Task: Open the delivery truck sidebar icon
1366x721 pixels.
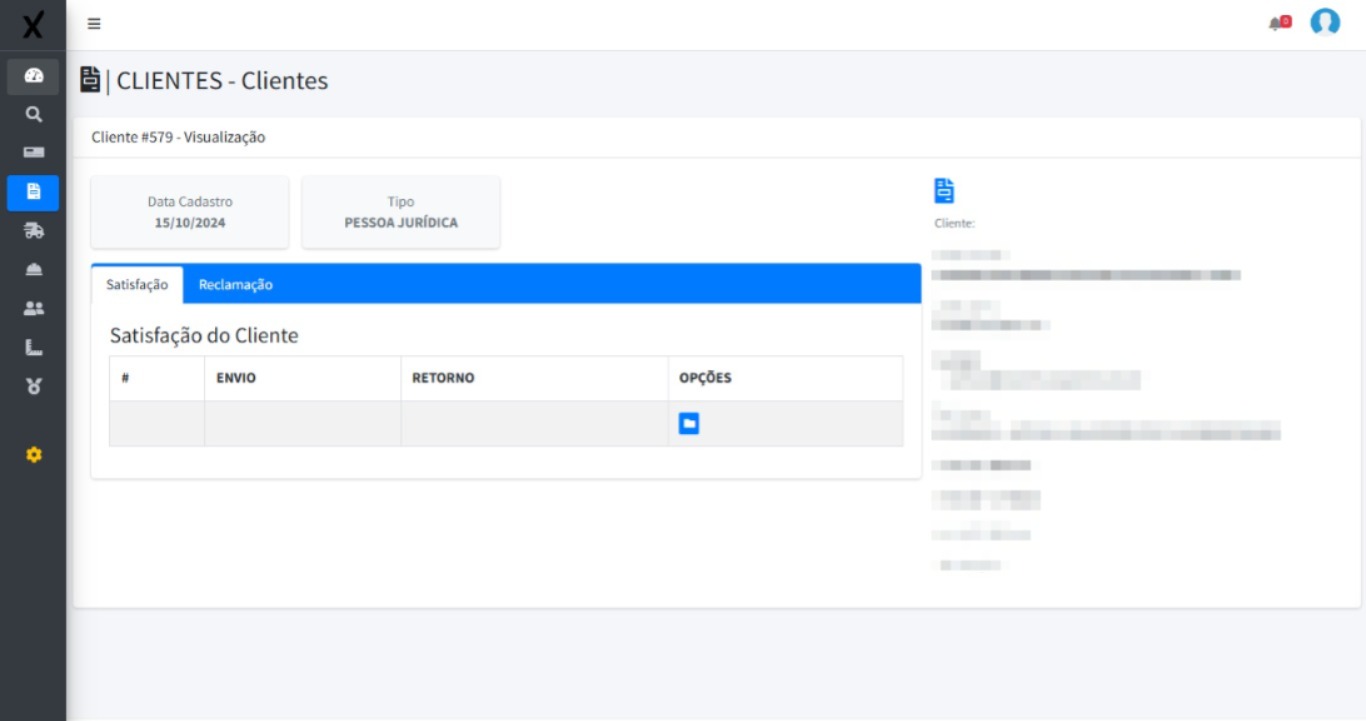Action: point(33,231)
